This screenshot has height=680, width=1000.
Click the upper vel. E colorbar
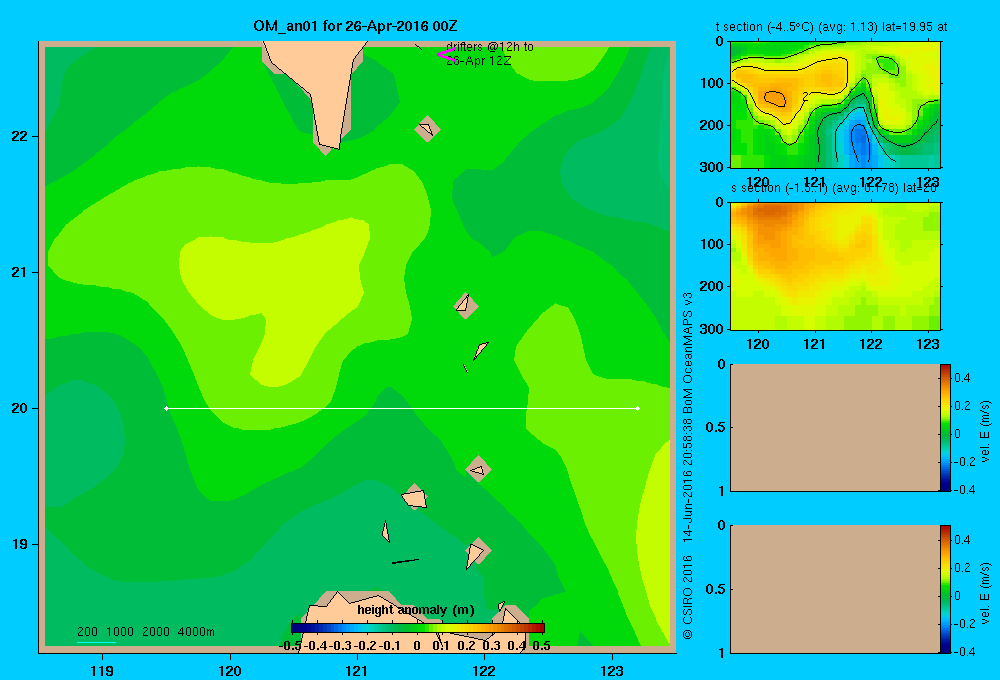pyautogui.click(x=945, y=427)
